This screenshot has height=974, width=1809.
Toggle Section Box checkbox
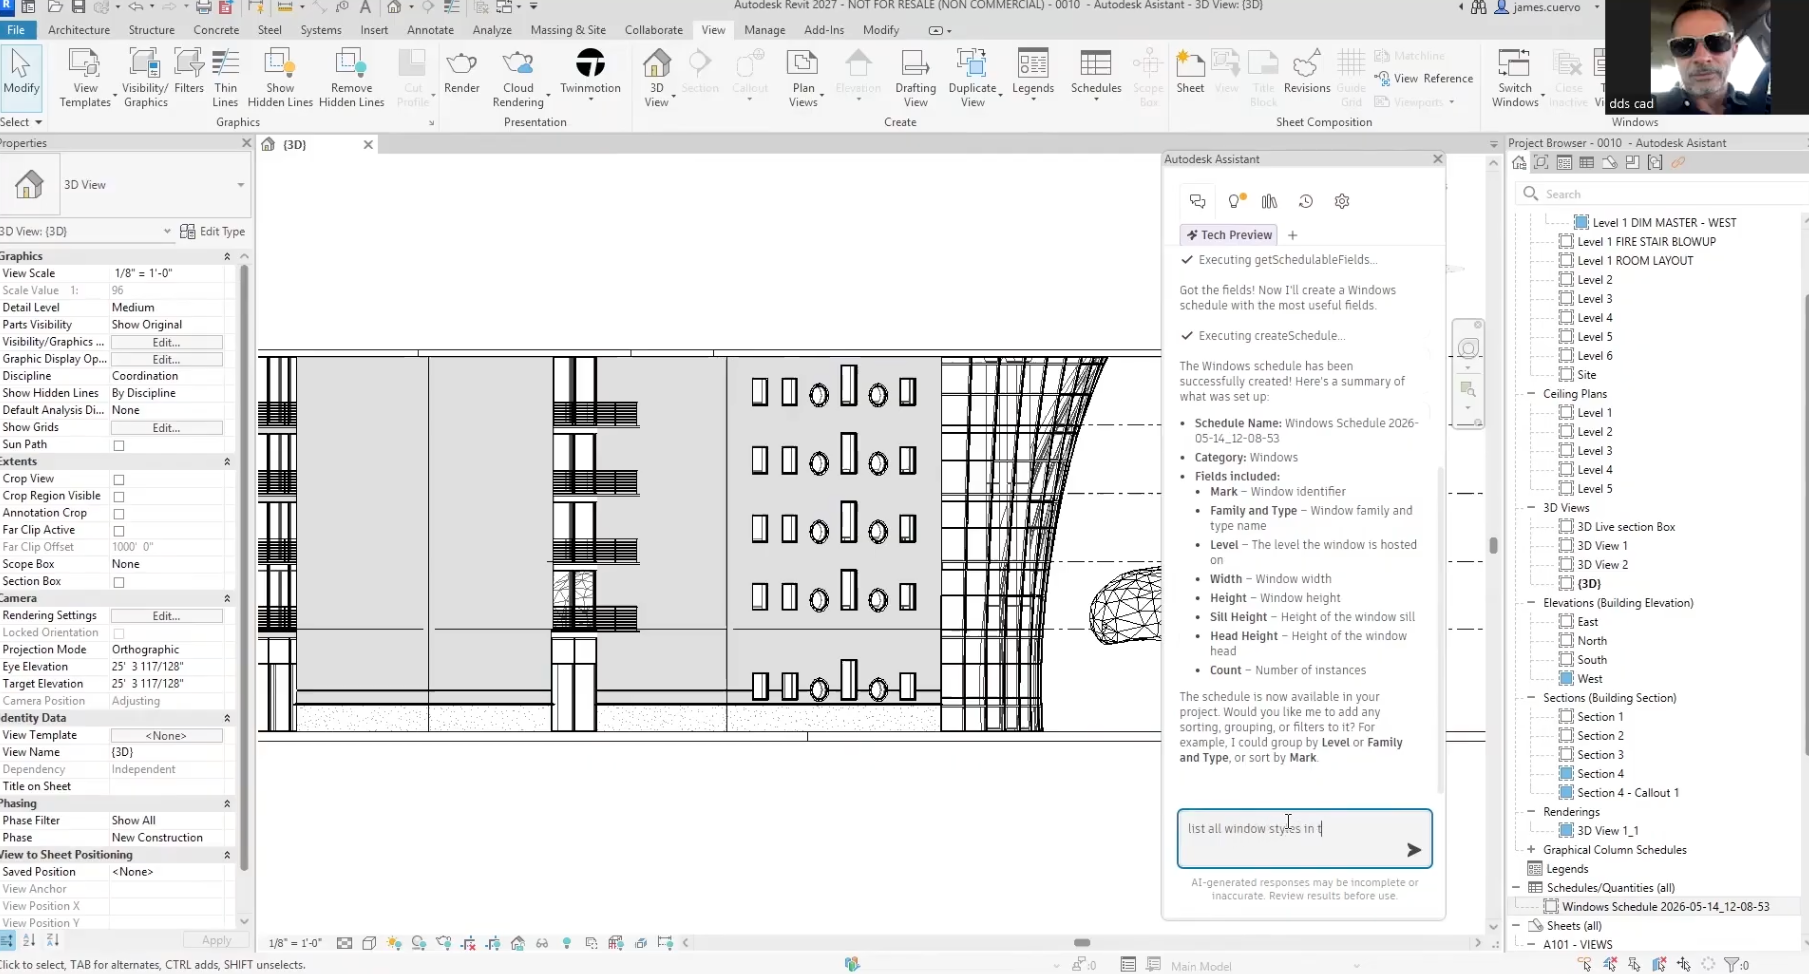tap(119, 582)
